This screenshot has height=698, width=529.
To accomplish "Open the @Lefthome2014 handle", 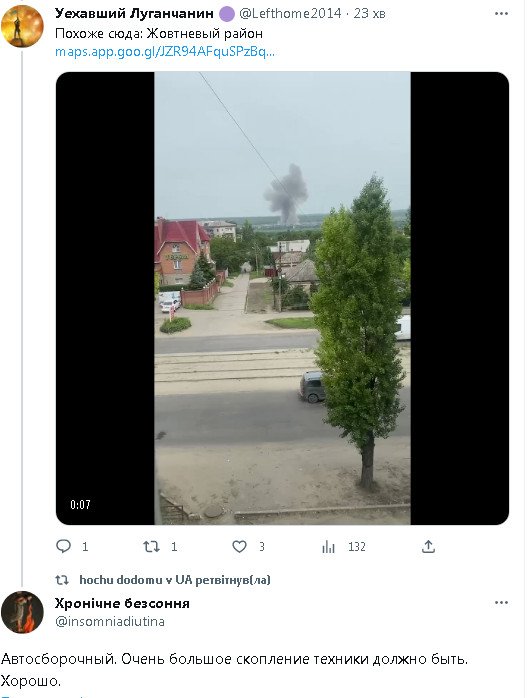I will [x=290, y=14].
